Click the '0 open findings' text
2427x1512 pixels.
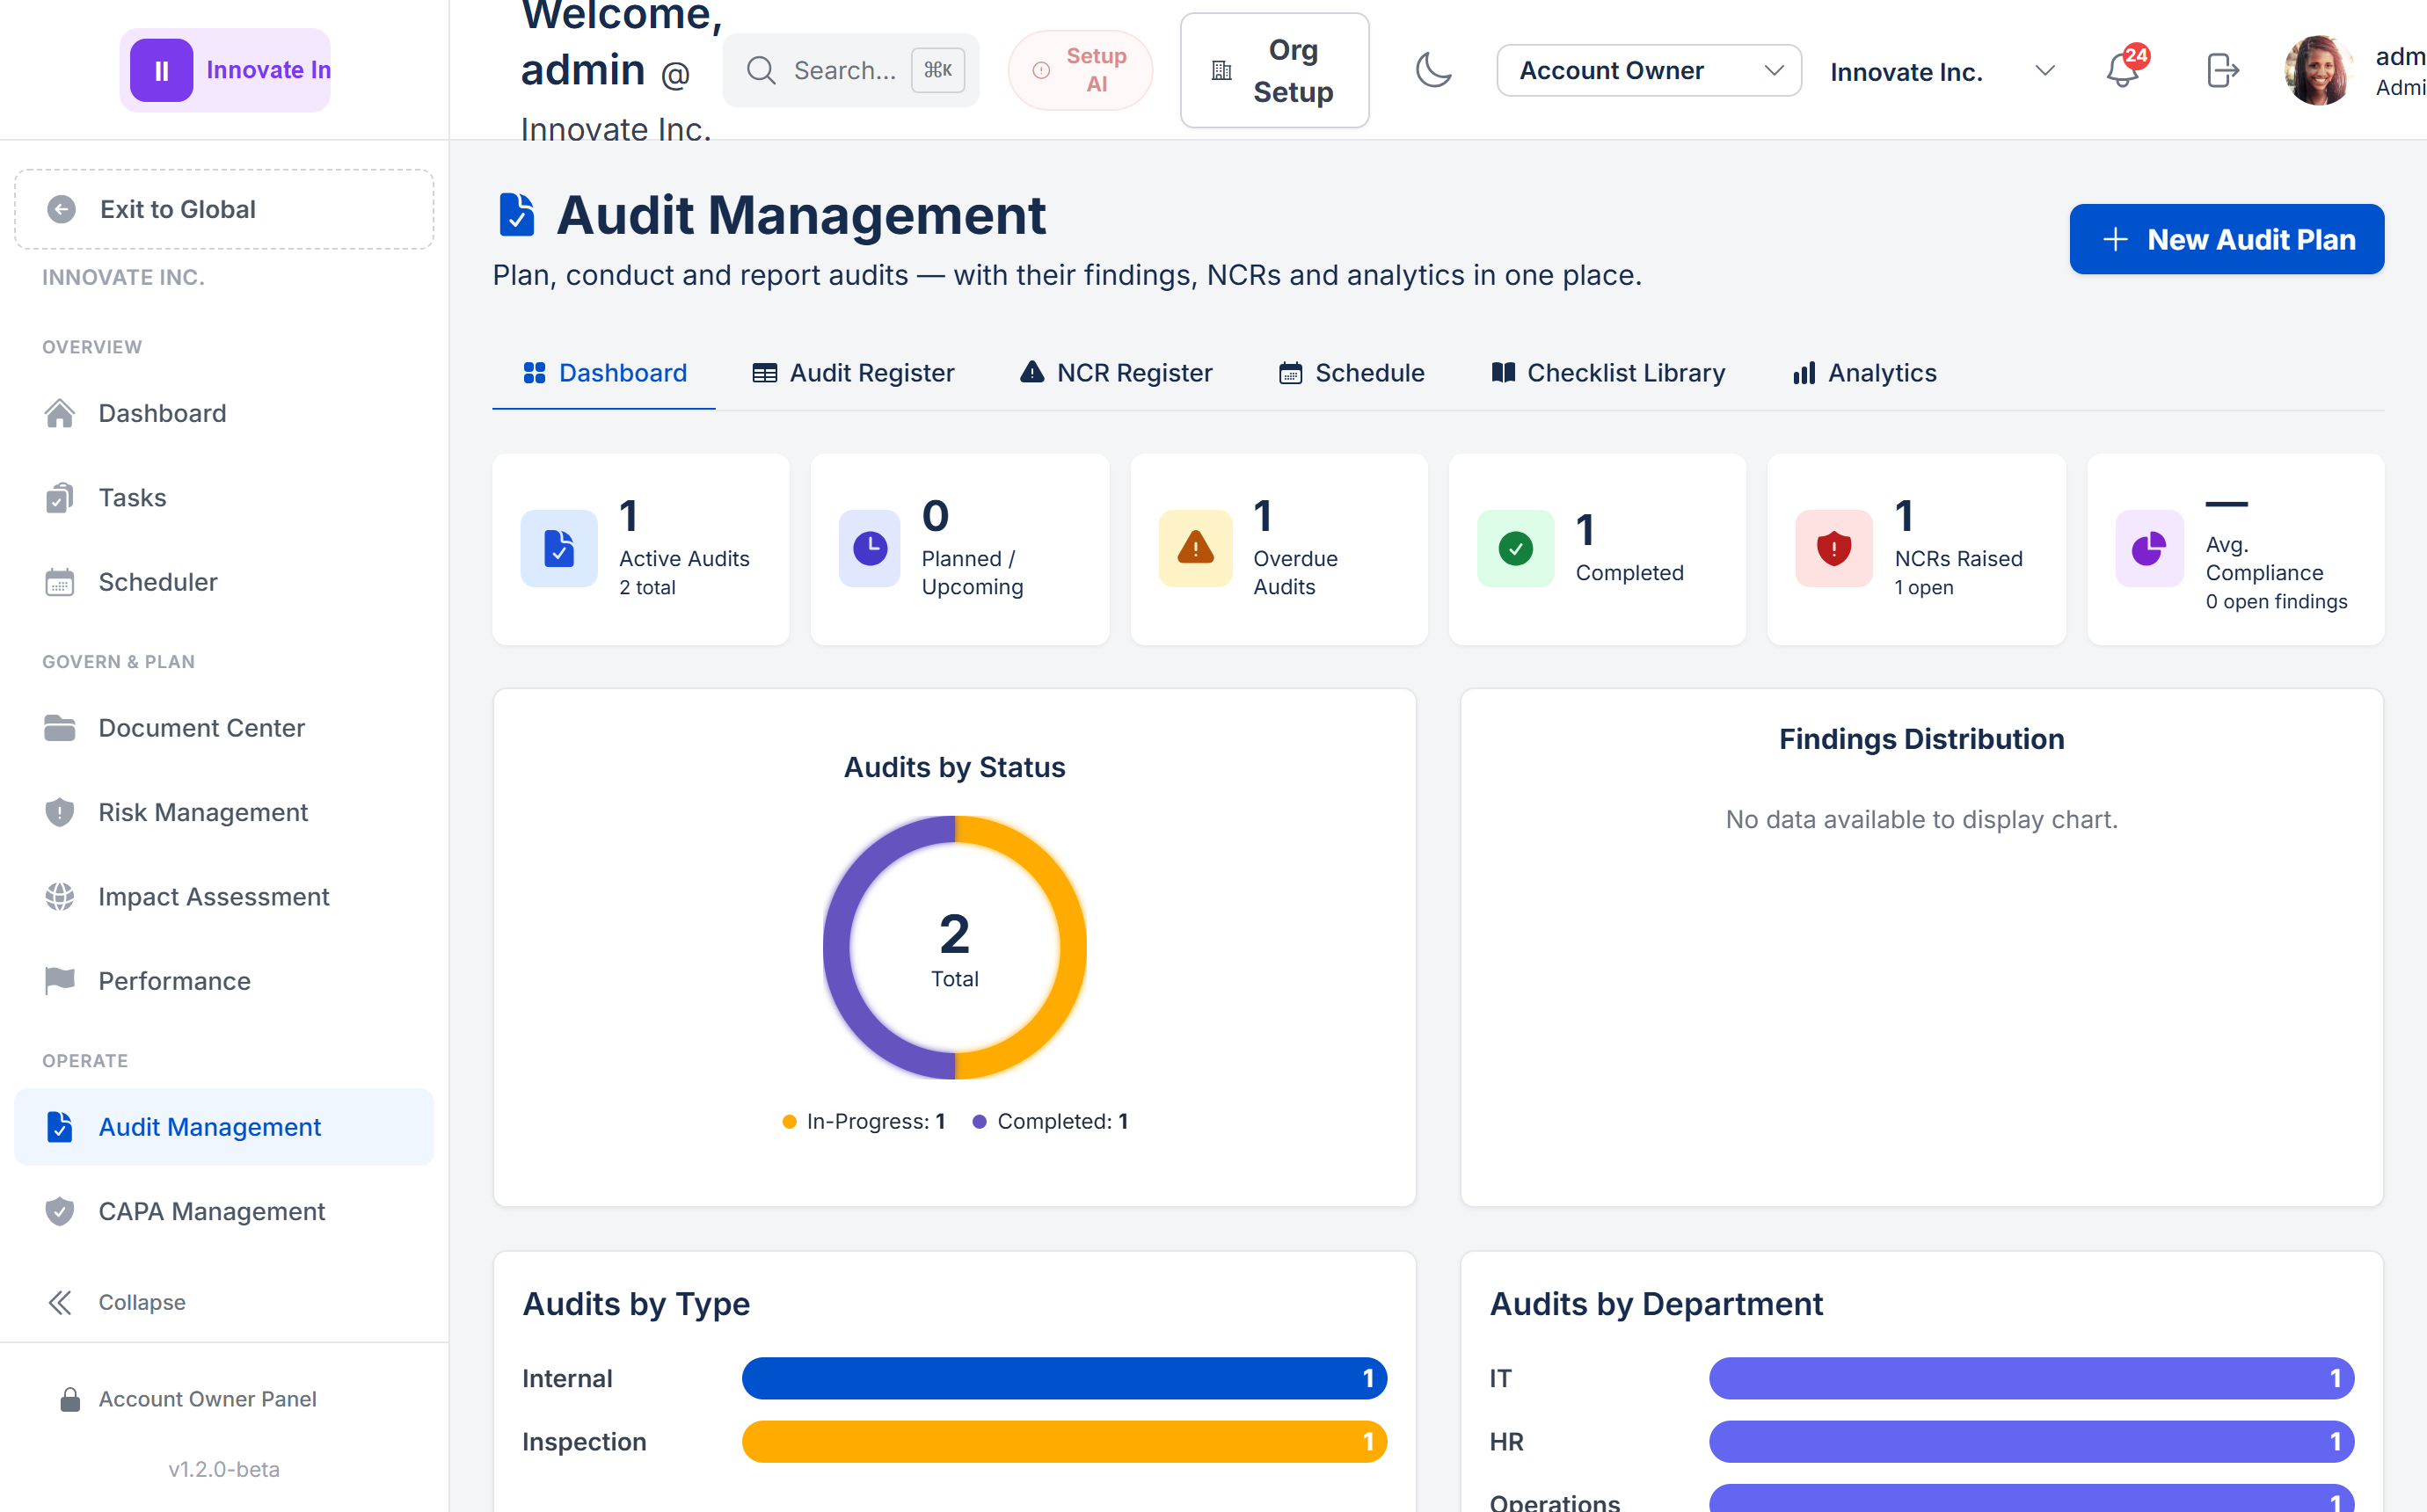(x=2276, y=601)
